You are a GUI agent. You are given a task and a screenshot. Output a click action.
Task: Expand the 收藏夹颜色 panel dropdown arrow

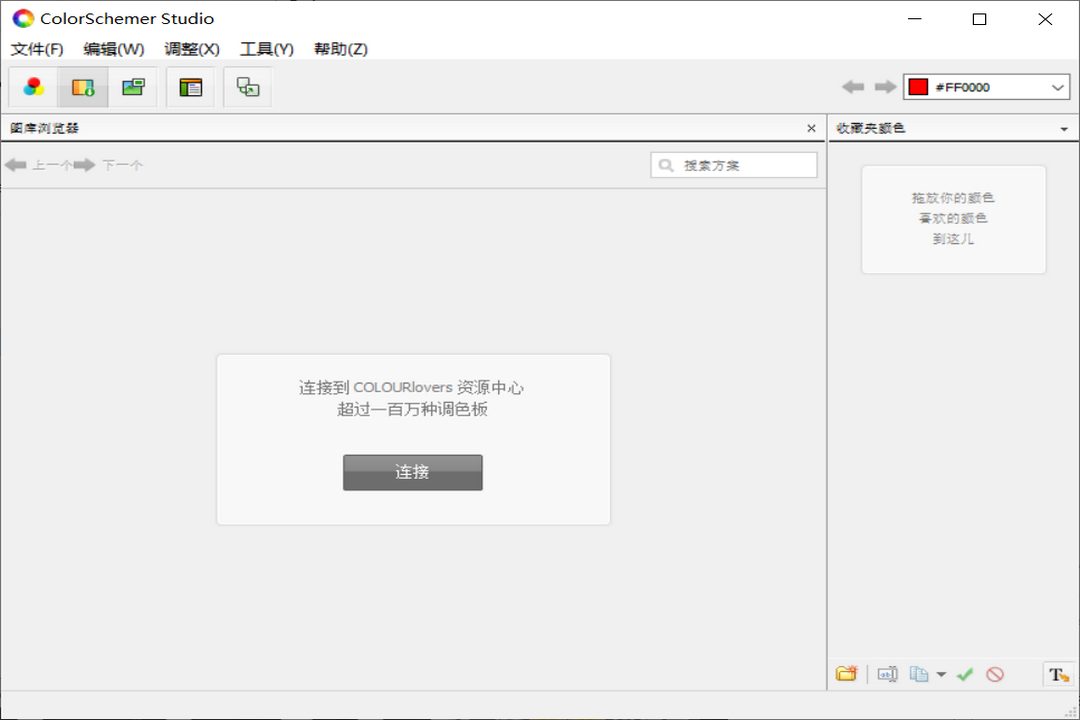(x=1065, y=128)
